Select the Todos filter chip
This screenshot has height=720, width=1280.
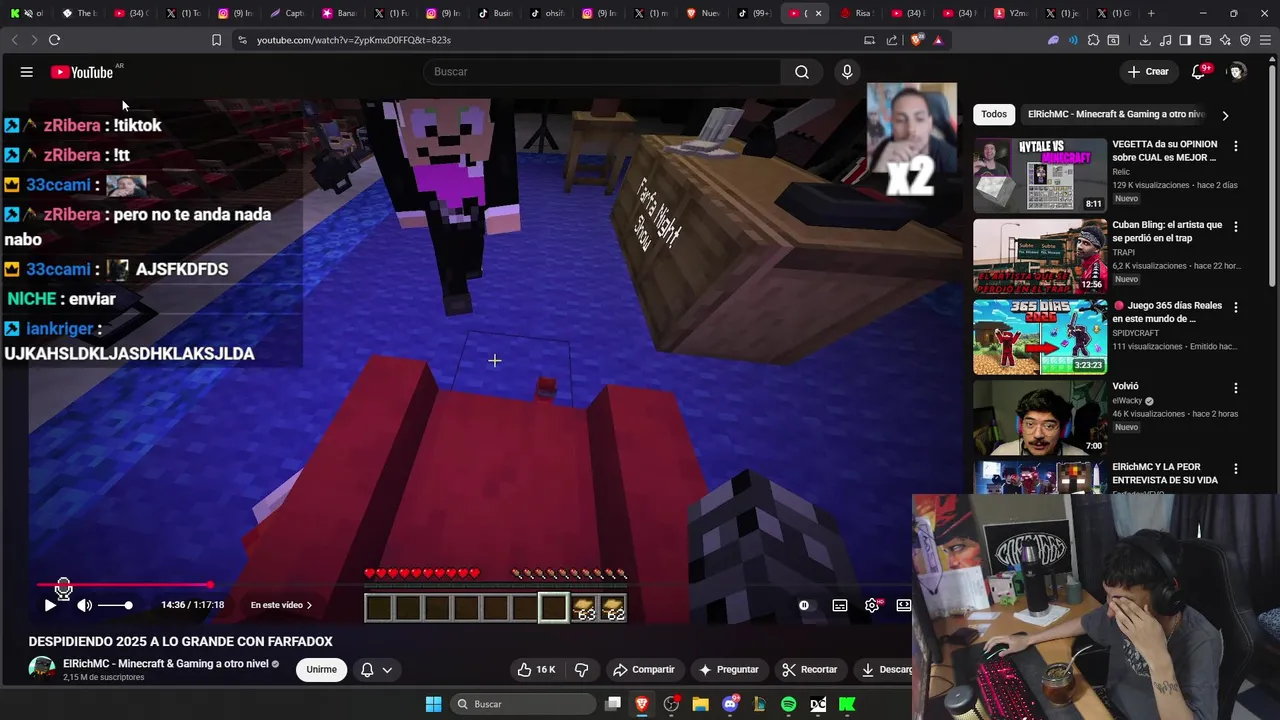994,114
